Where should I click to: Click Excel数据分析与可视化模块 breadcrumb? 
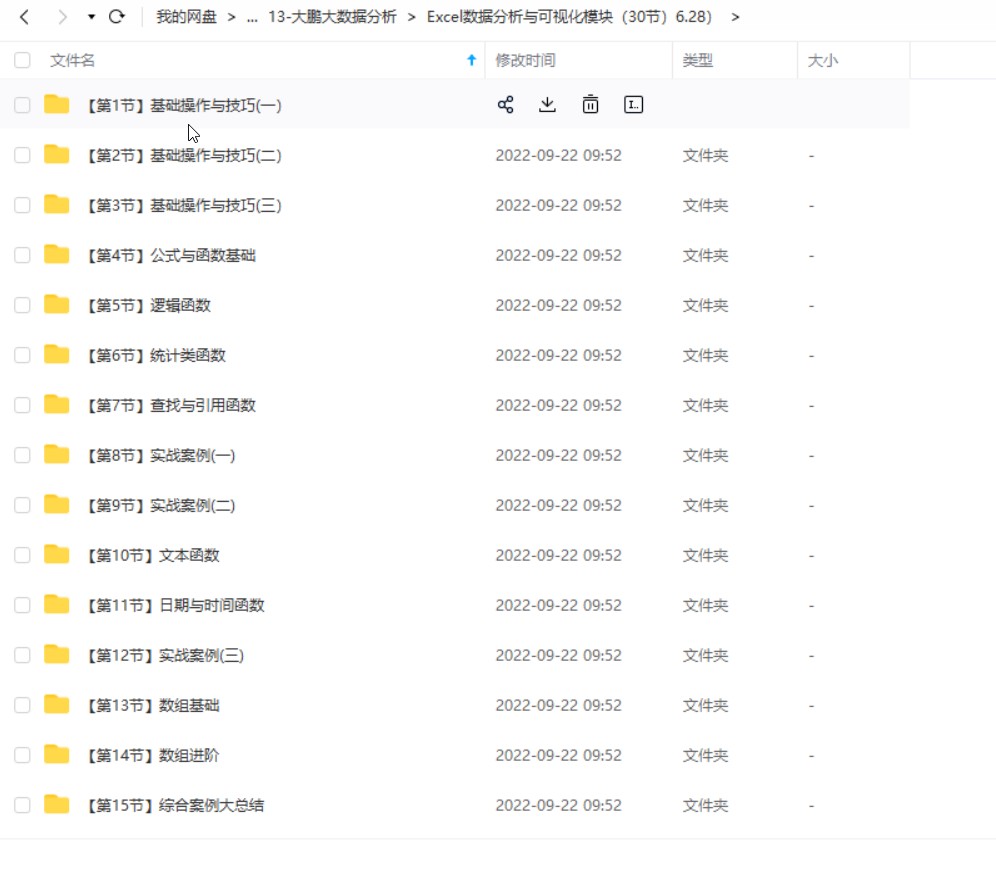[569, 17]
